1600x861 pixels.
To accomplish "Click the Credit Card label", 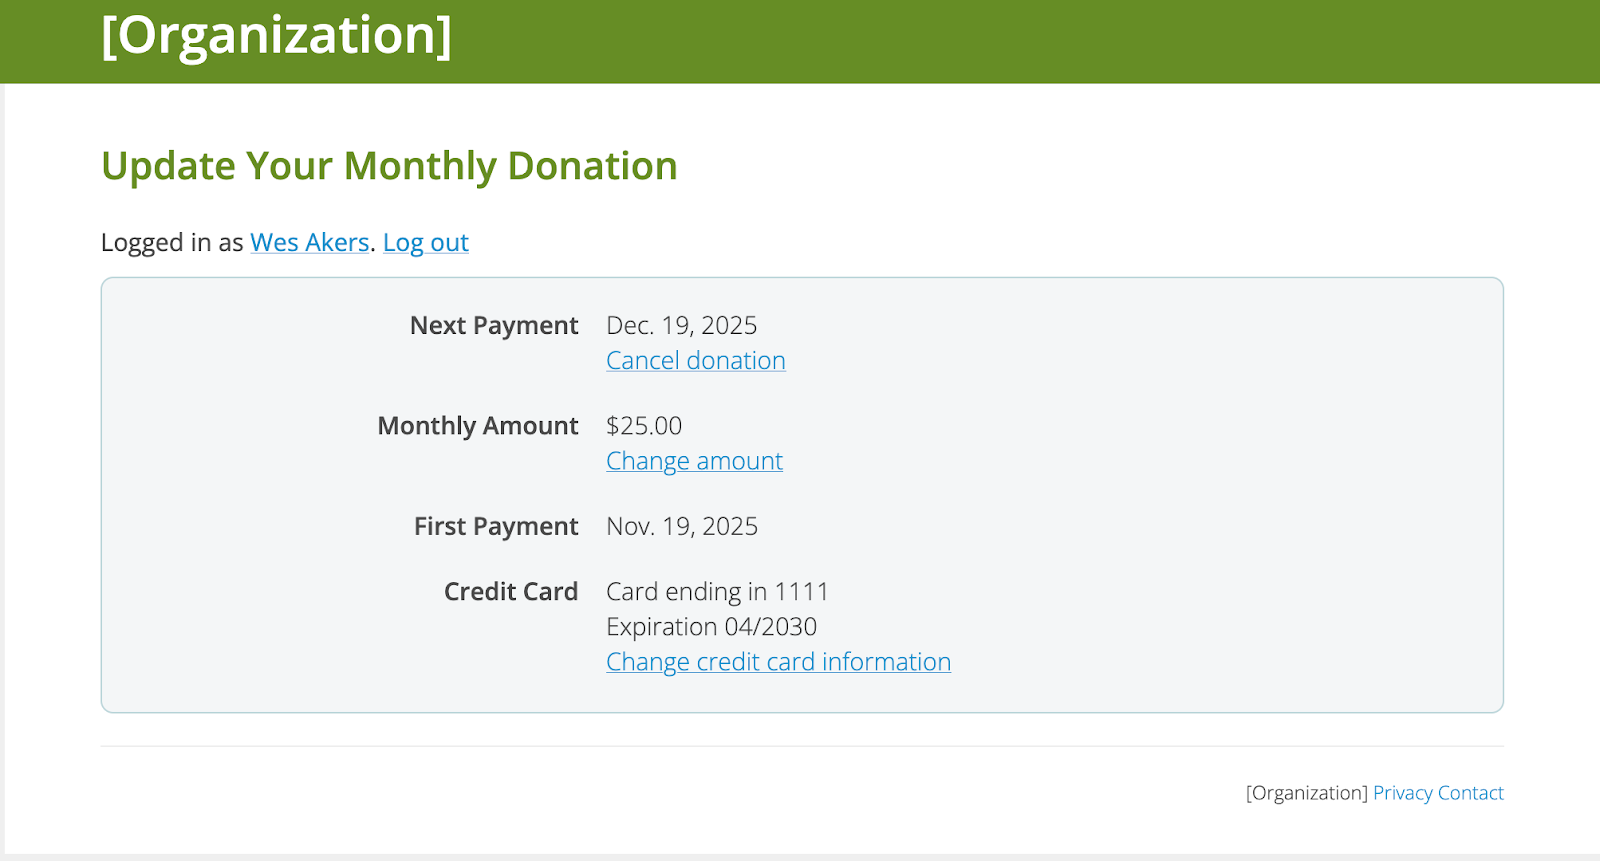I will [511, 592].
